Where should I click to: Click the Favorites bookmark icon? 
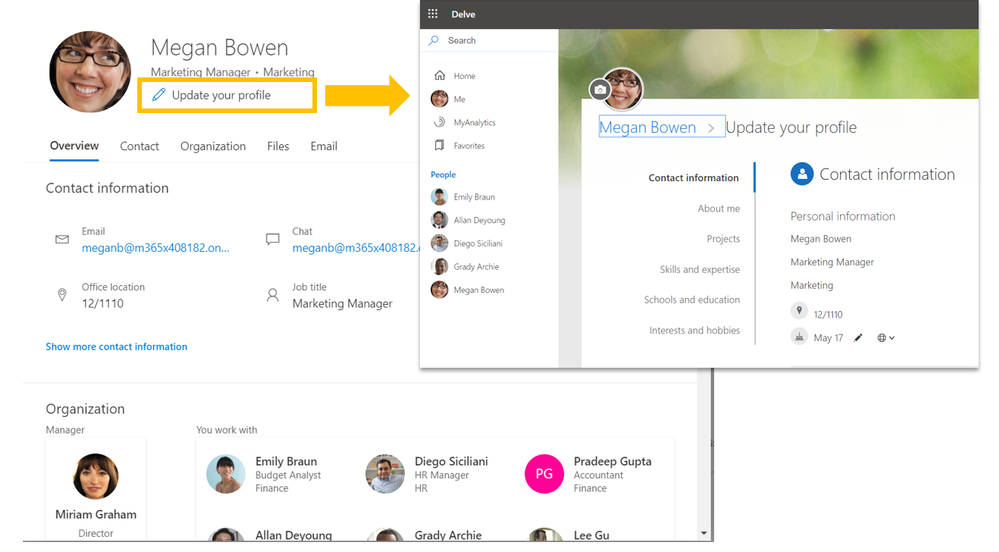pos(440,145)
